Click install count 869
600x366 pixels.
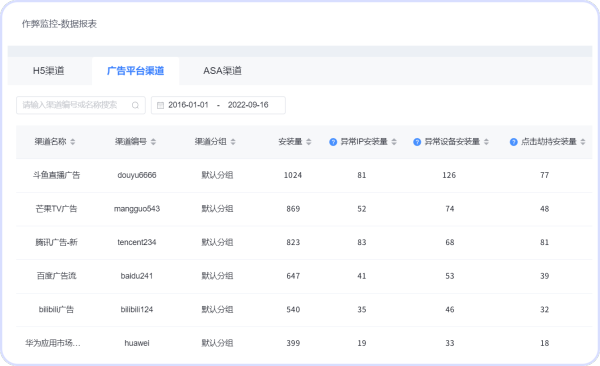click(293, 209)
